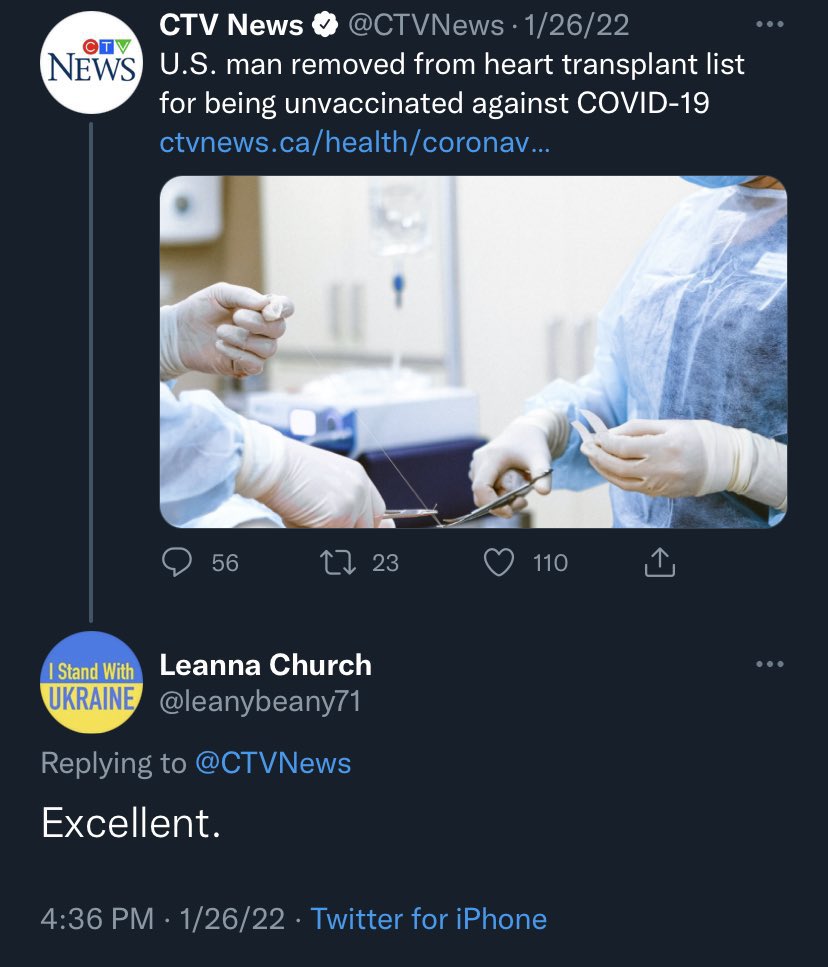This screenshot has width=828, height=967.
Task: Open the I Stand With Ukraine avatar
Action: 91,683
